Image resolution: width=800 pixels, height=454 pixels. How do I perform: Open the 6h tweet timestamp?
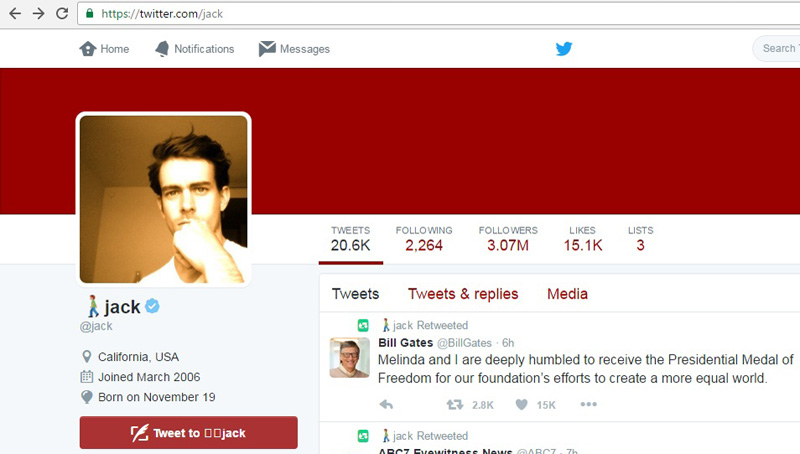pos(508,343)
